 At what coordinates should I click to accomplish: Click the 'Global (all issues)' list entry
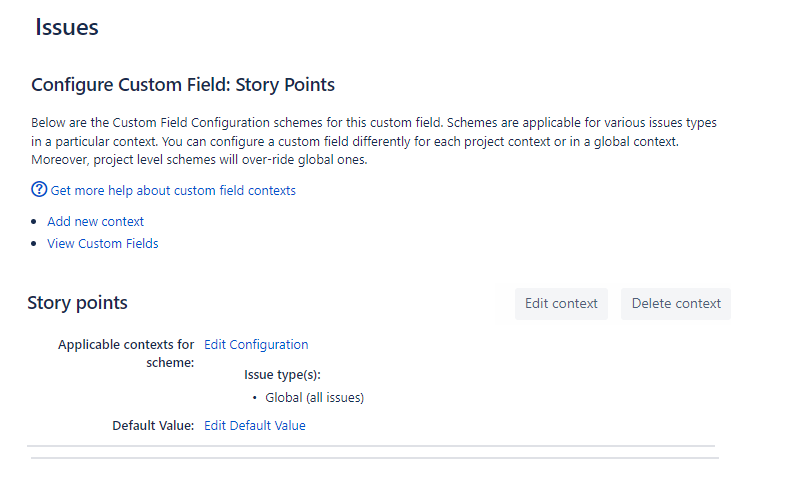314,397
